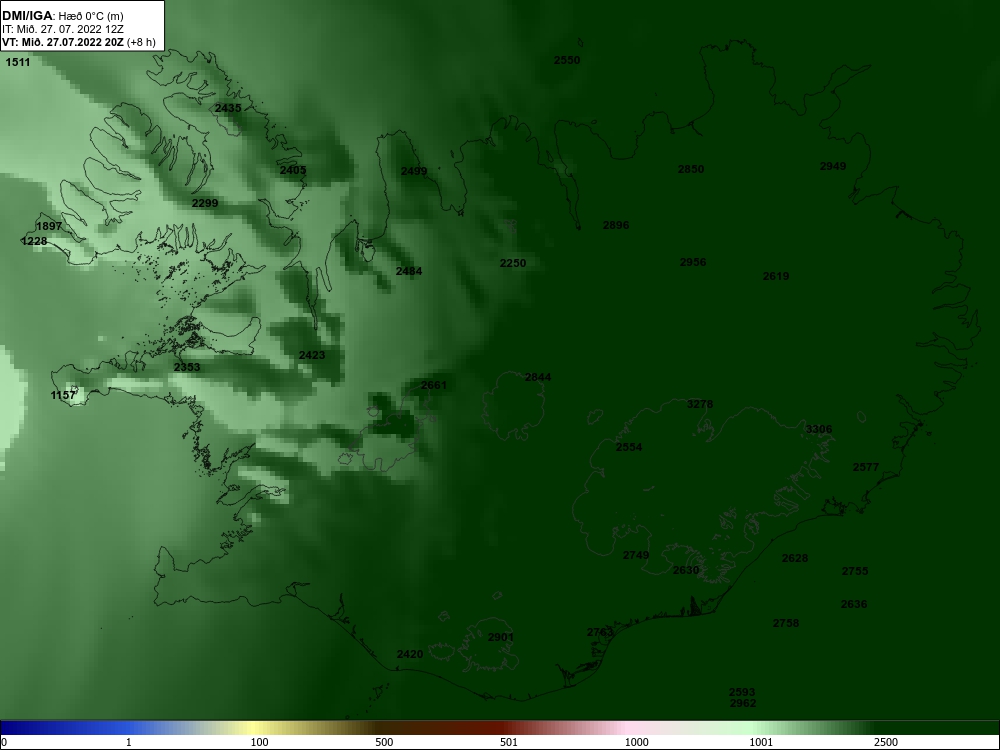This screenshot has width=1000, height=750.
Task: Click the 2420 value on the map
Action: click(x=410, y=654)
